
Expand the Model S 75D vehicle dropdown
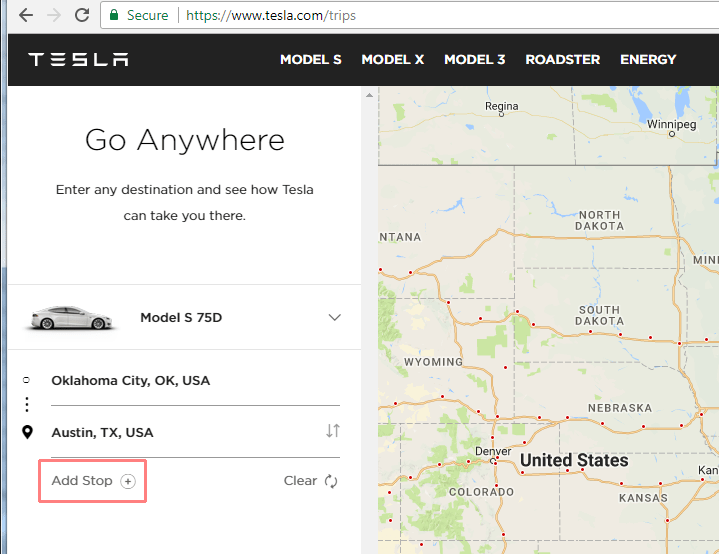pyautogui.click(x=335, y=317)
